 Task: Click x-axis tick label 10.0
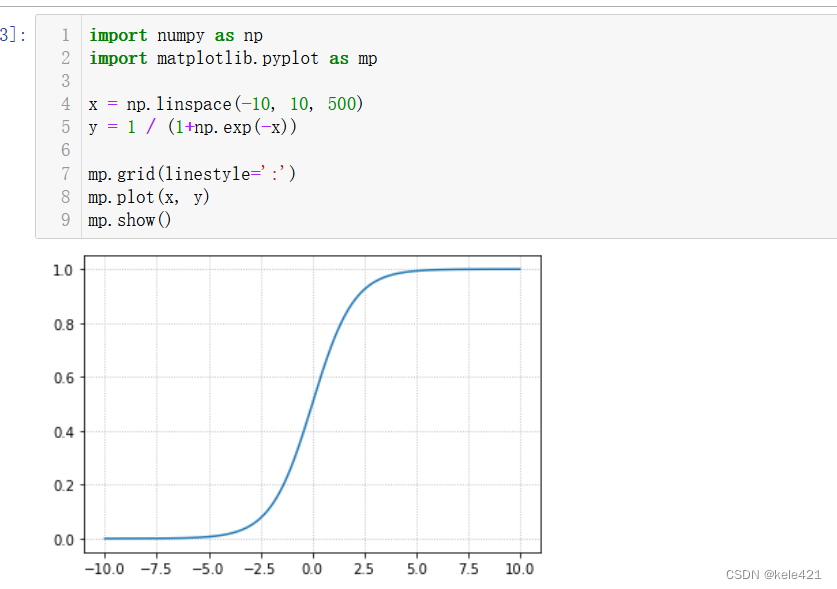(x=520, y=569)
